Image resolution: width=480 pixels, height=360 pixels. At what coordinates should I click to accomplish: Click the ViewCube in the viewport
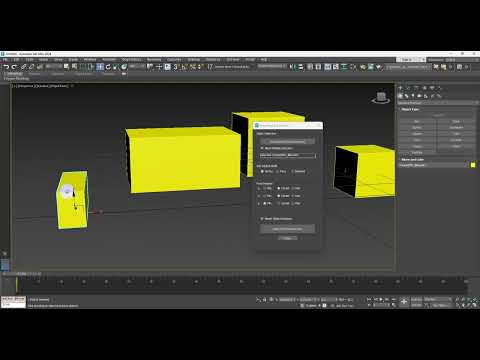[x=381, y=98]
